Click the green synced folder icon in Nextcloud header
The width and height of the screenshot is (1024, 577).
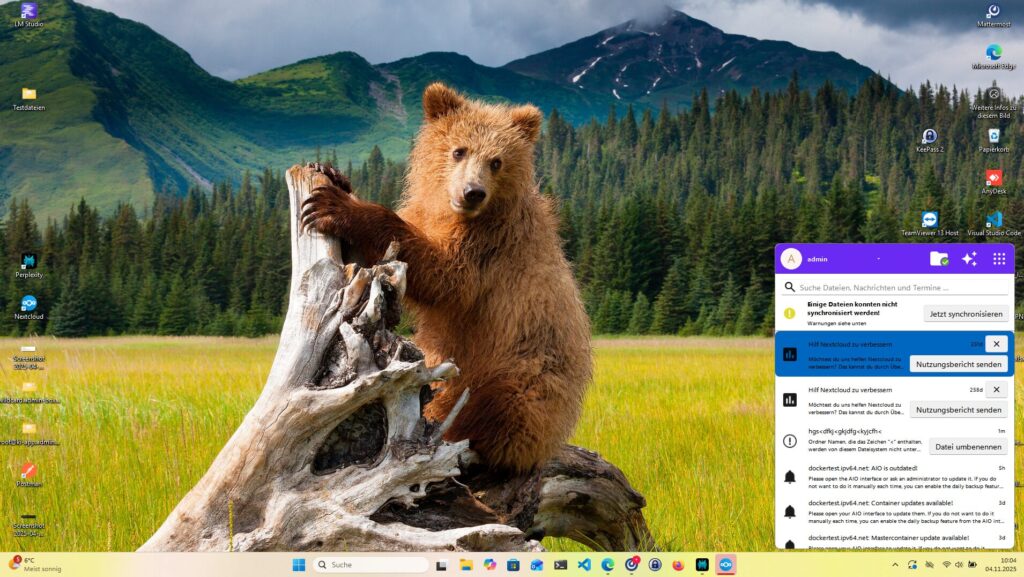940,259
